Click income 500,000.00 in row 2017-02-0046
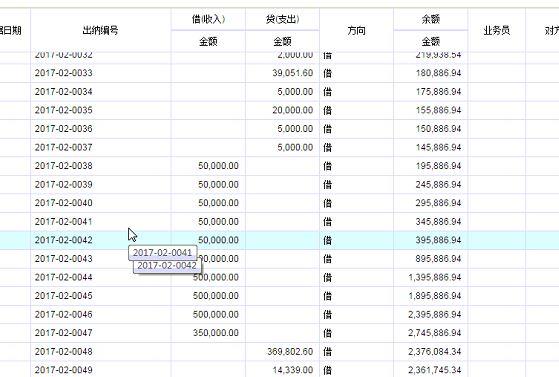This screenshot has width=559, height=377. coord(216,314)
